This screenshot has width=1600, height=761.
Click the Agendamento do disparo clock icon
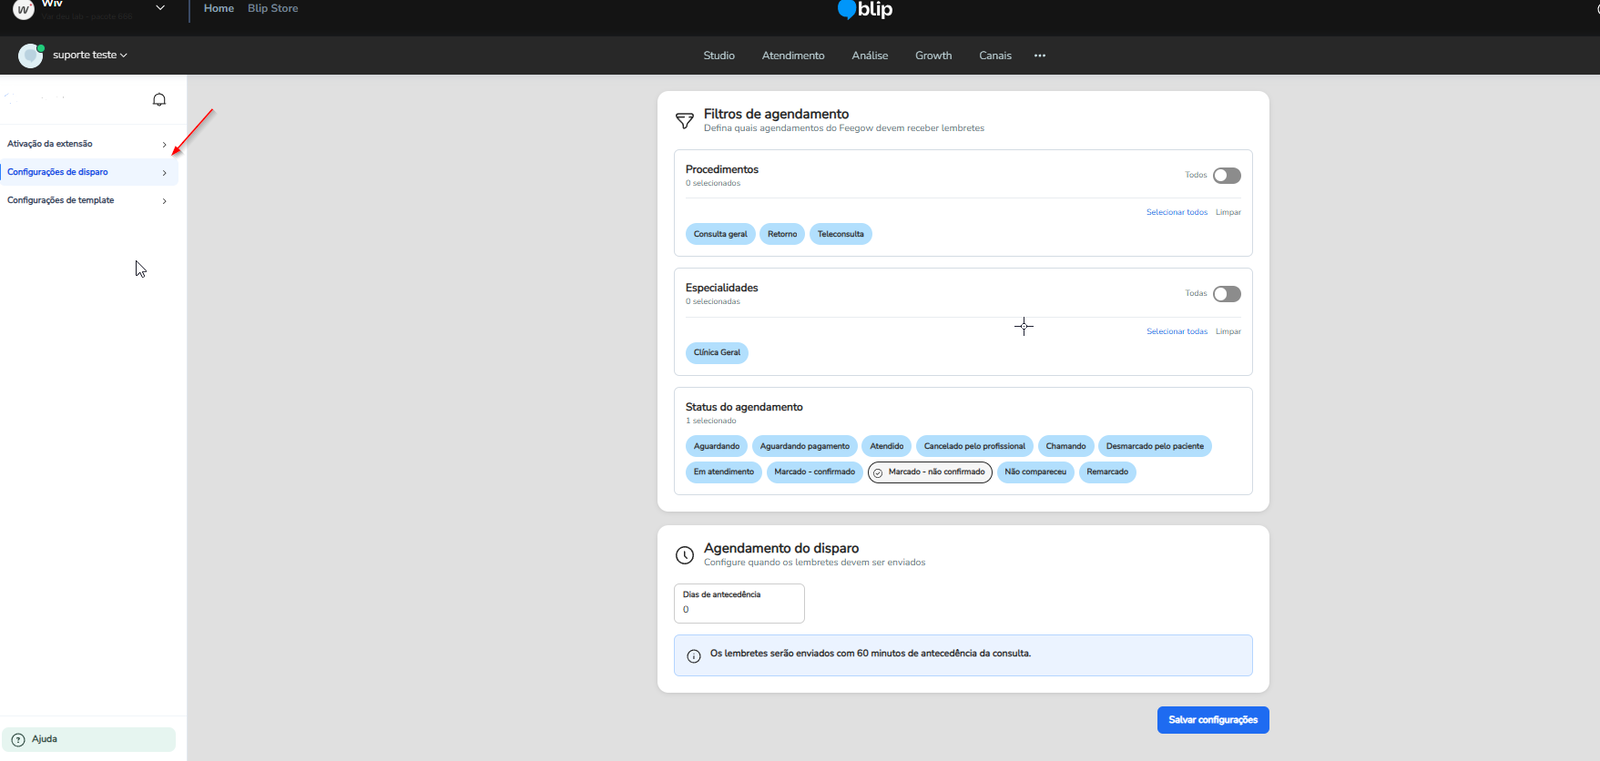point(685,555)
